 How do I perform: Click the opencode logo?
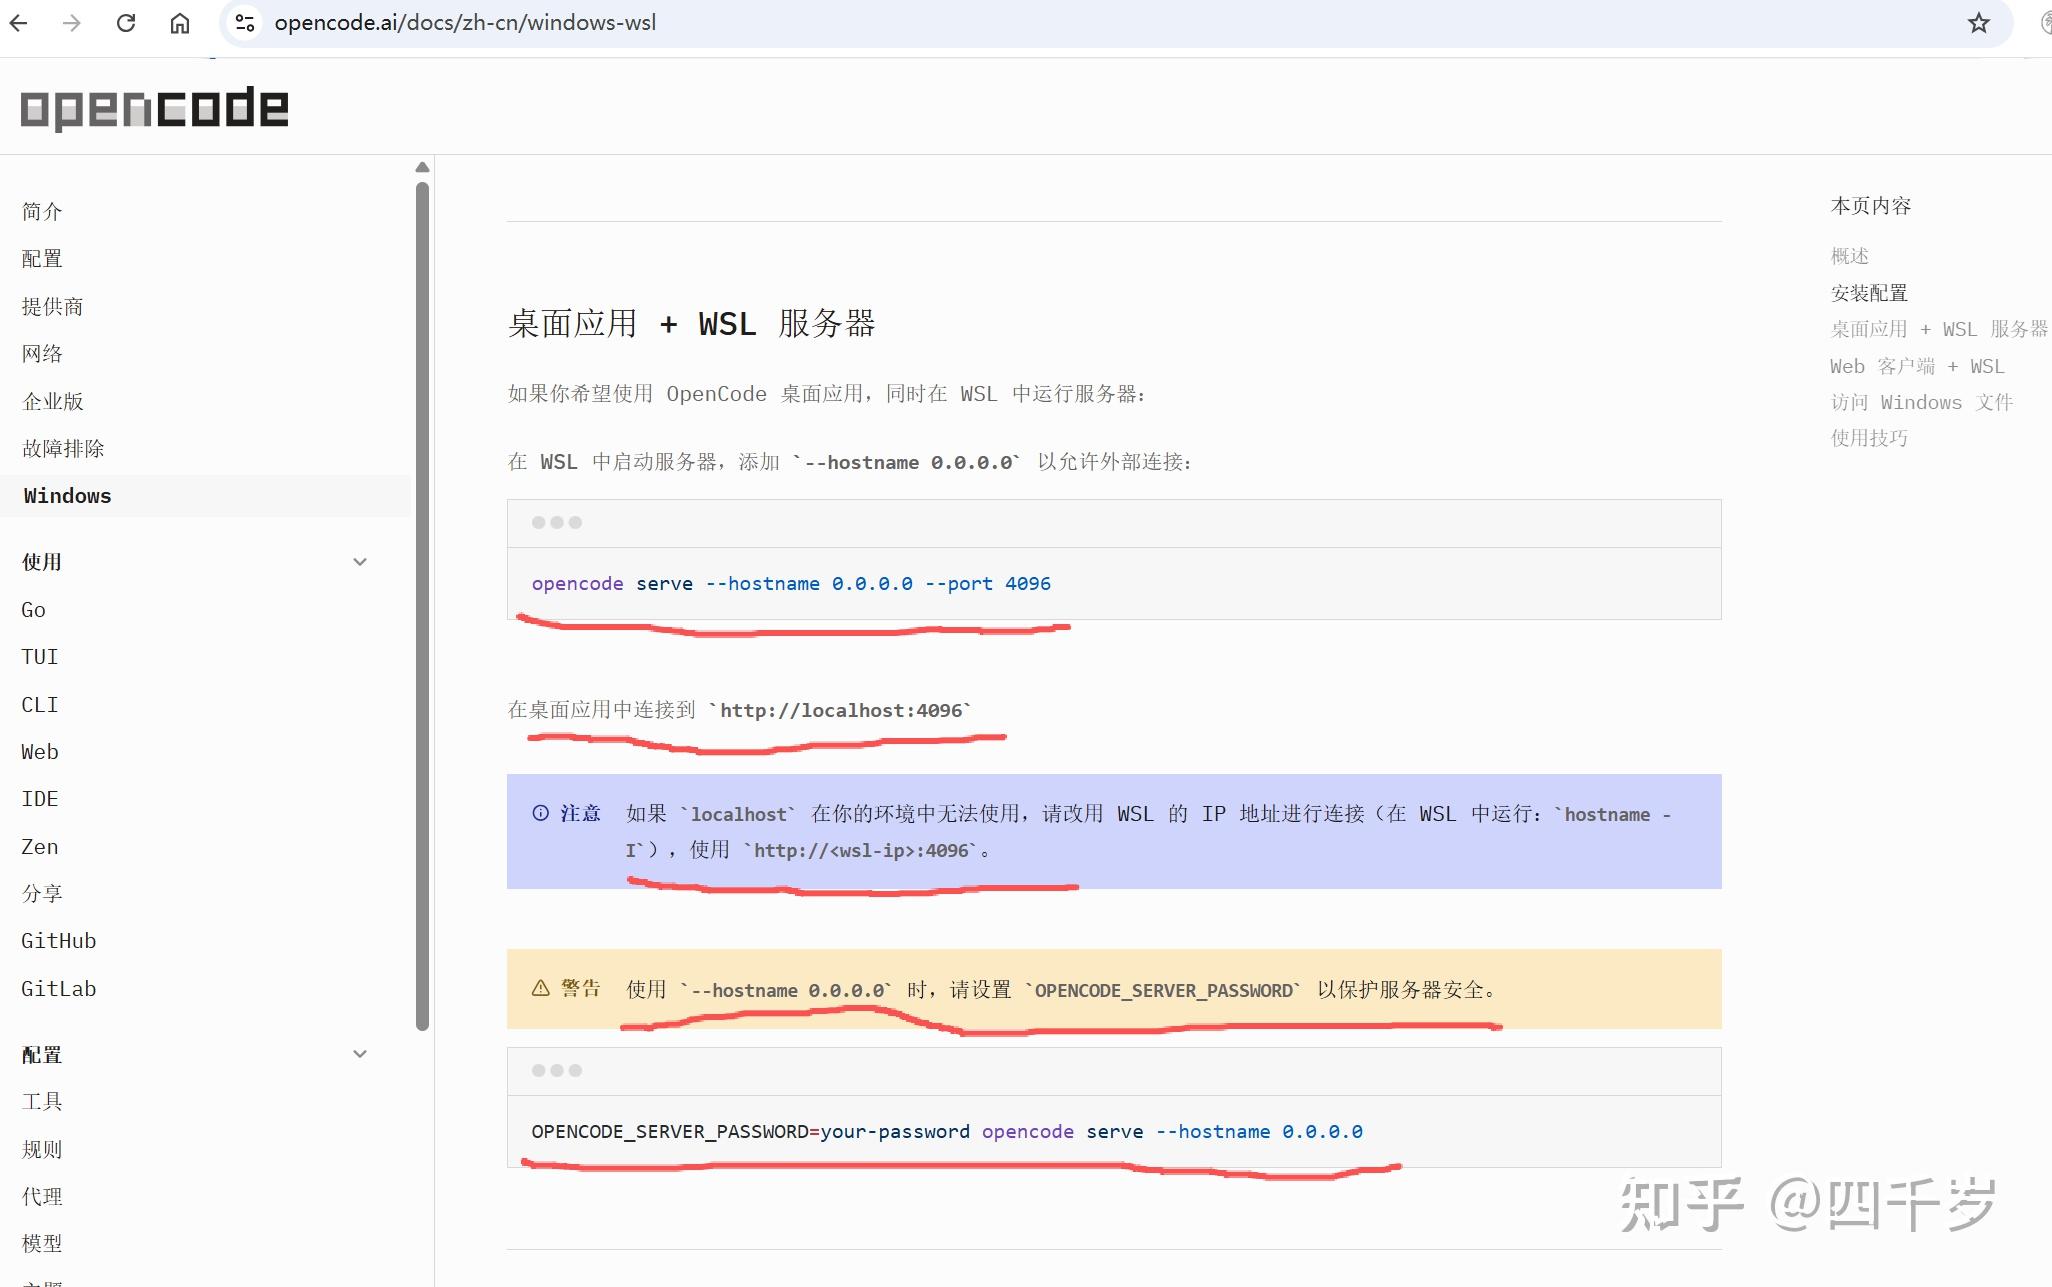click(x=154, y=108)
